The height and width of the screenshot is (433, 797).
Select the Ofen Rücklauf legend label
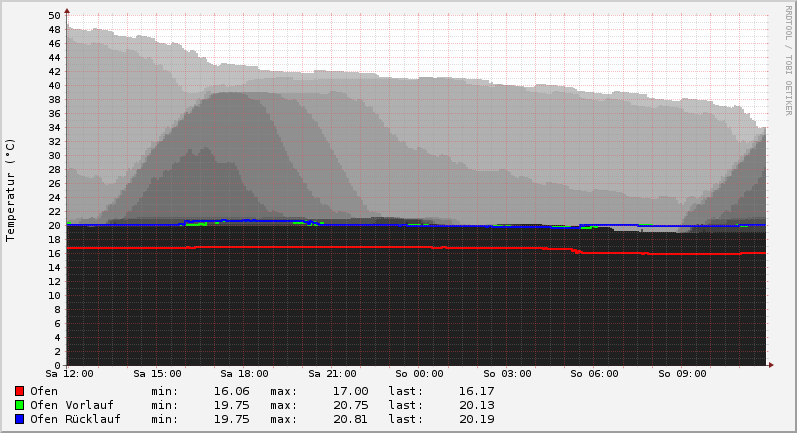(75, 419)
